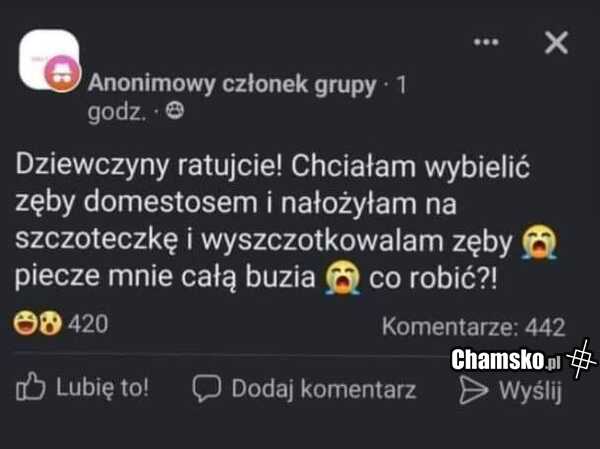Viewport: 600px width, 449px height.
Task: Open Anonimowy członek grupy profile name
Action: click(x=232, y=83)
